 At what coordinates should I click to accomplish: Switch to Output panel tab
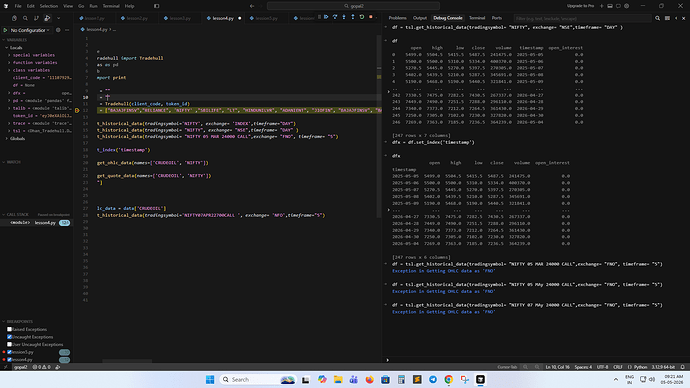[x=420, y=18]
